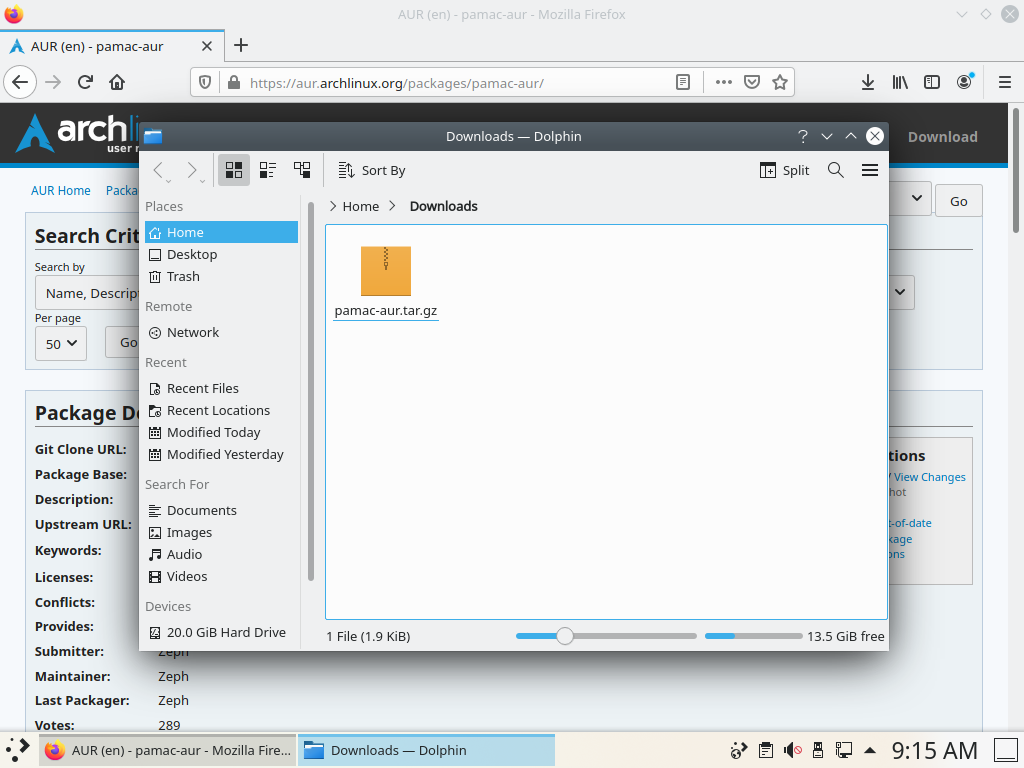Open the Sort By menu in Dolphin
This screenshot has height=768, width=1024.
tap(372, 170)
